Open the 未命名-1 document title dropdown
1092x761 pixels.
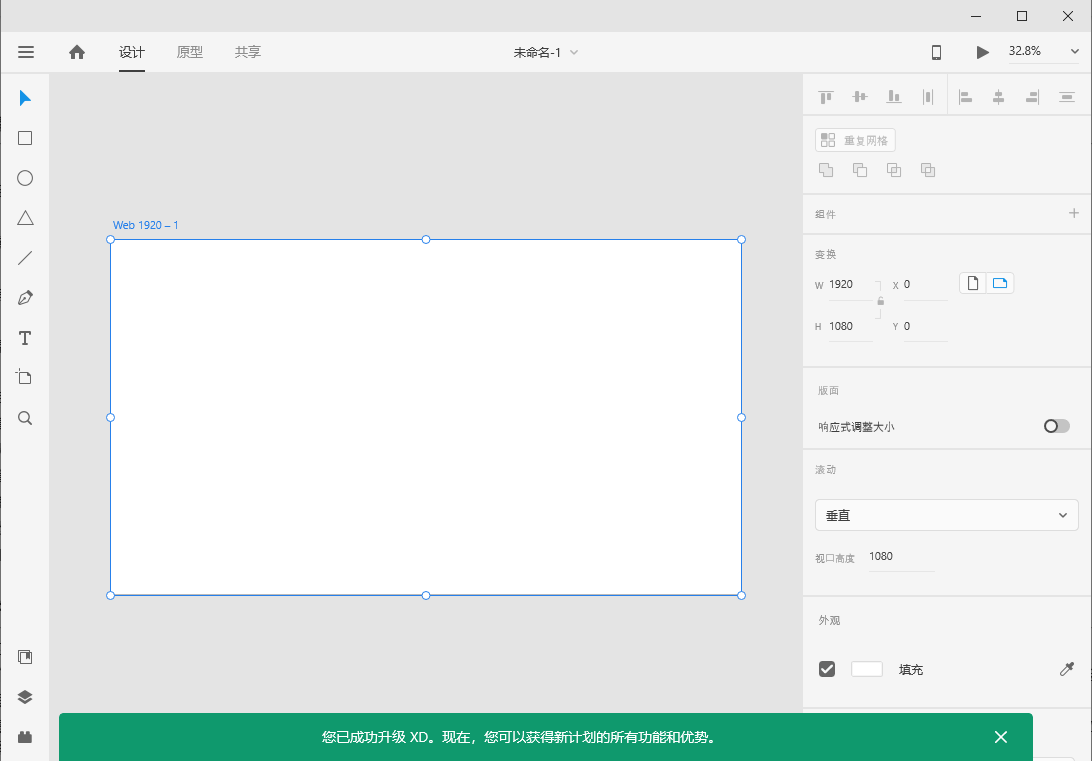[x=545, y=52]
